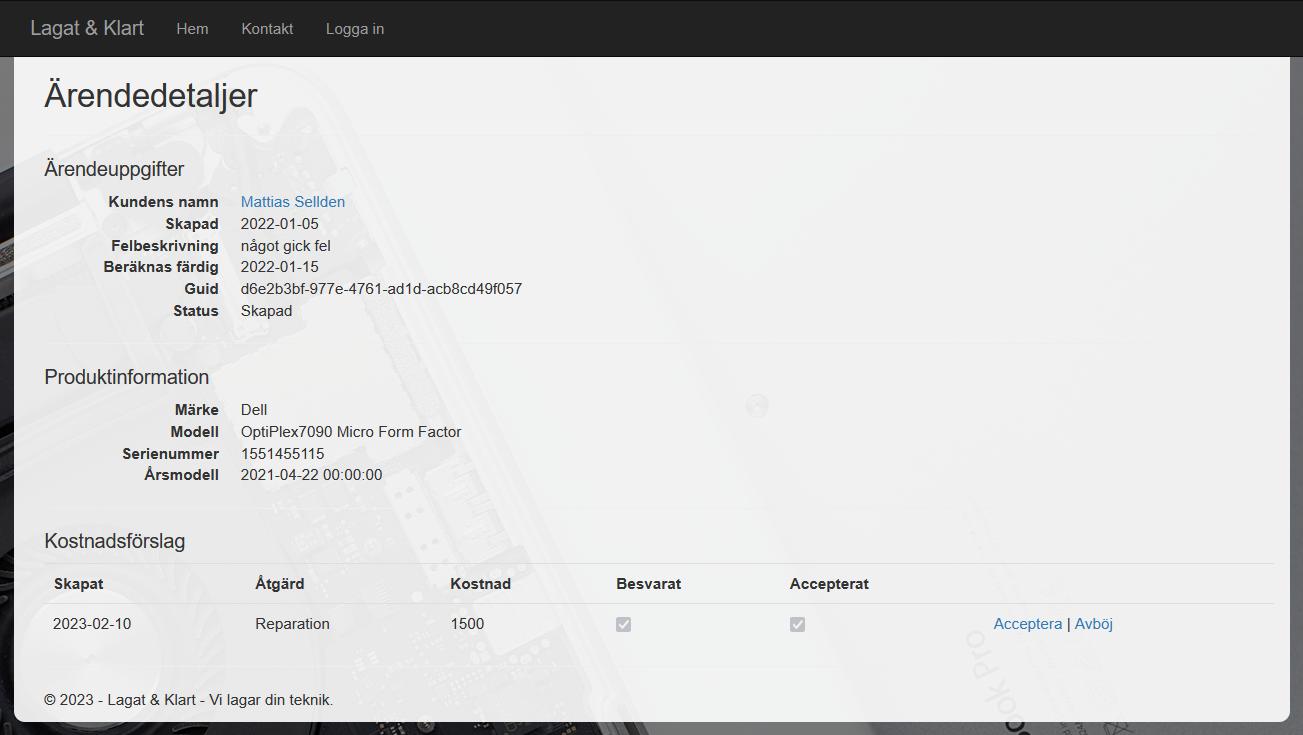Click the Märke value Dell
Image resolution: width=1303 pixels, height=735 pixels.
coord(254,410)
